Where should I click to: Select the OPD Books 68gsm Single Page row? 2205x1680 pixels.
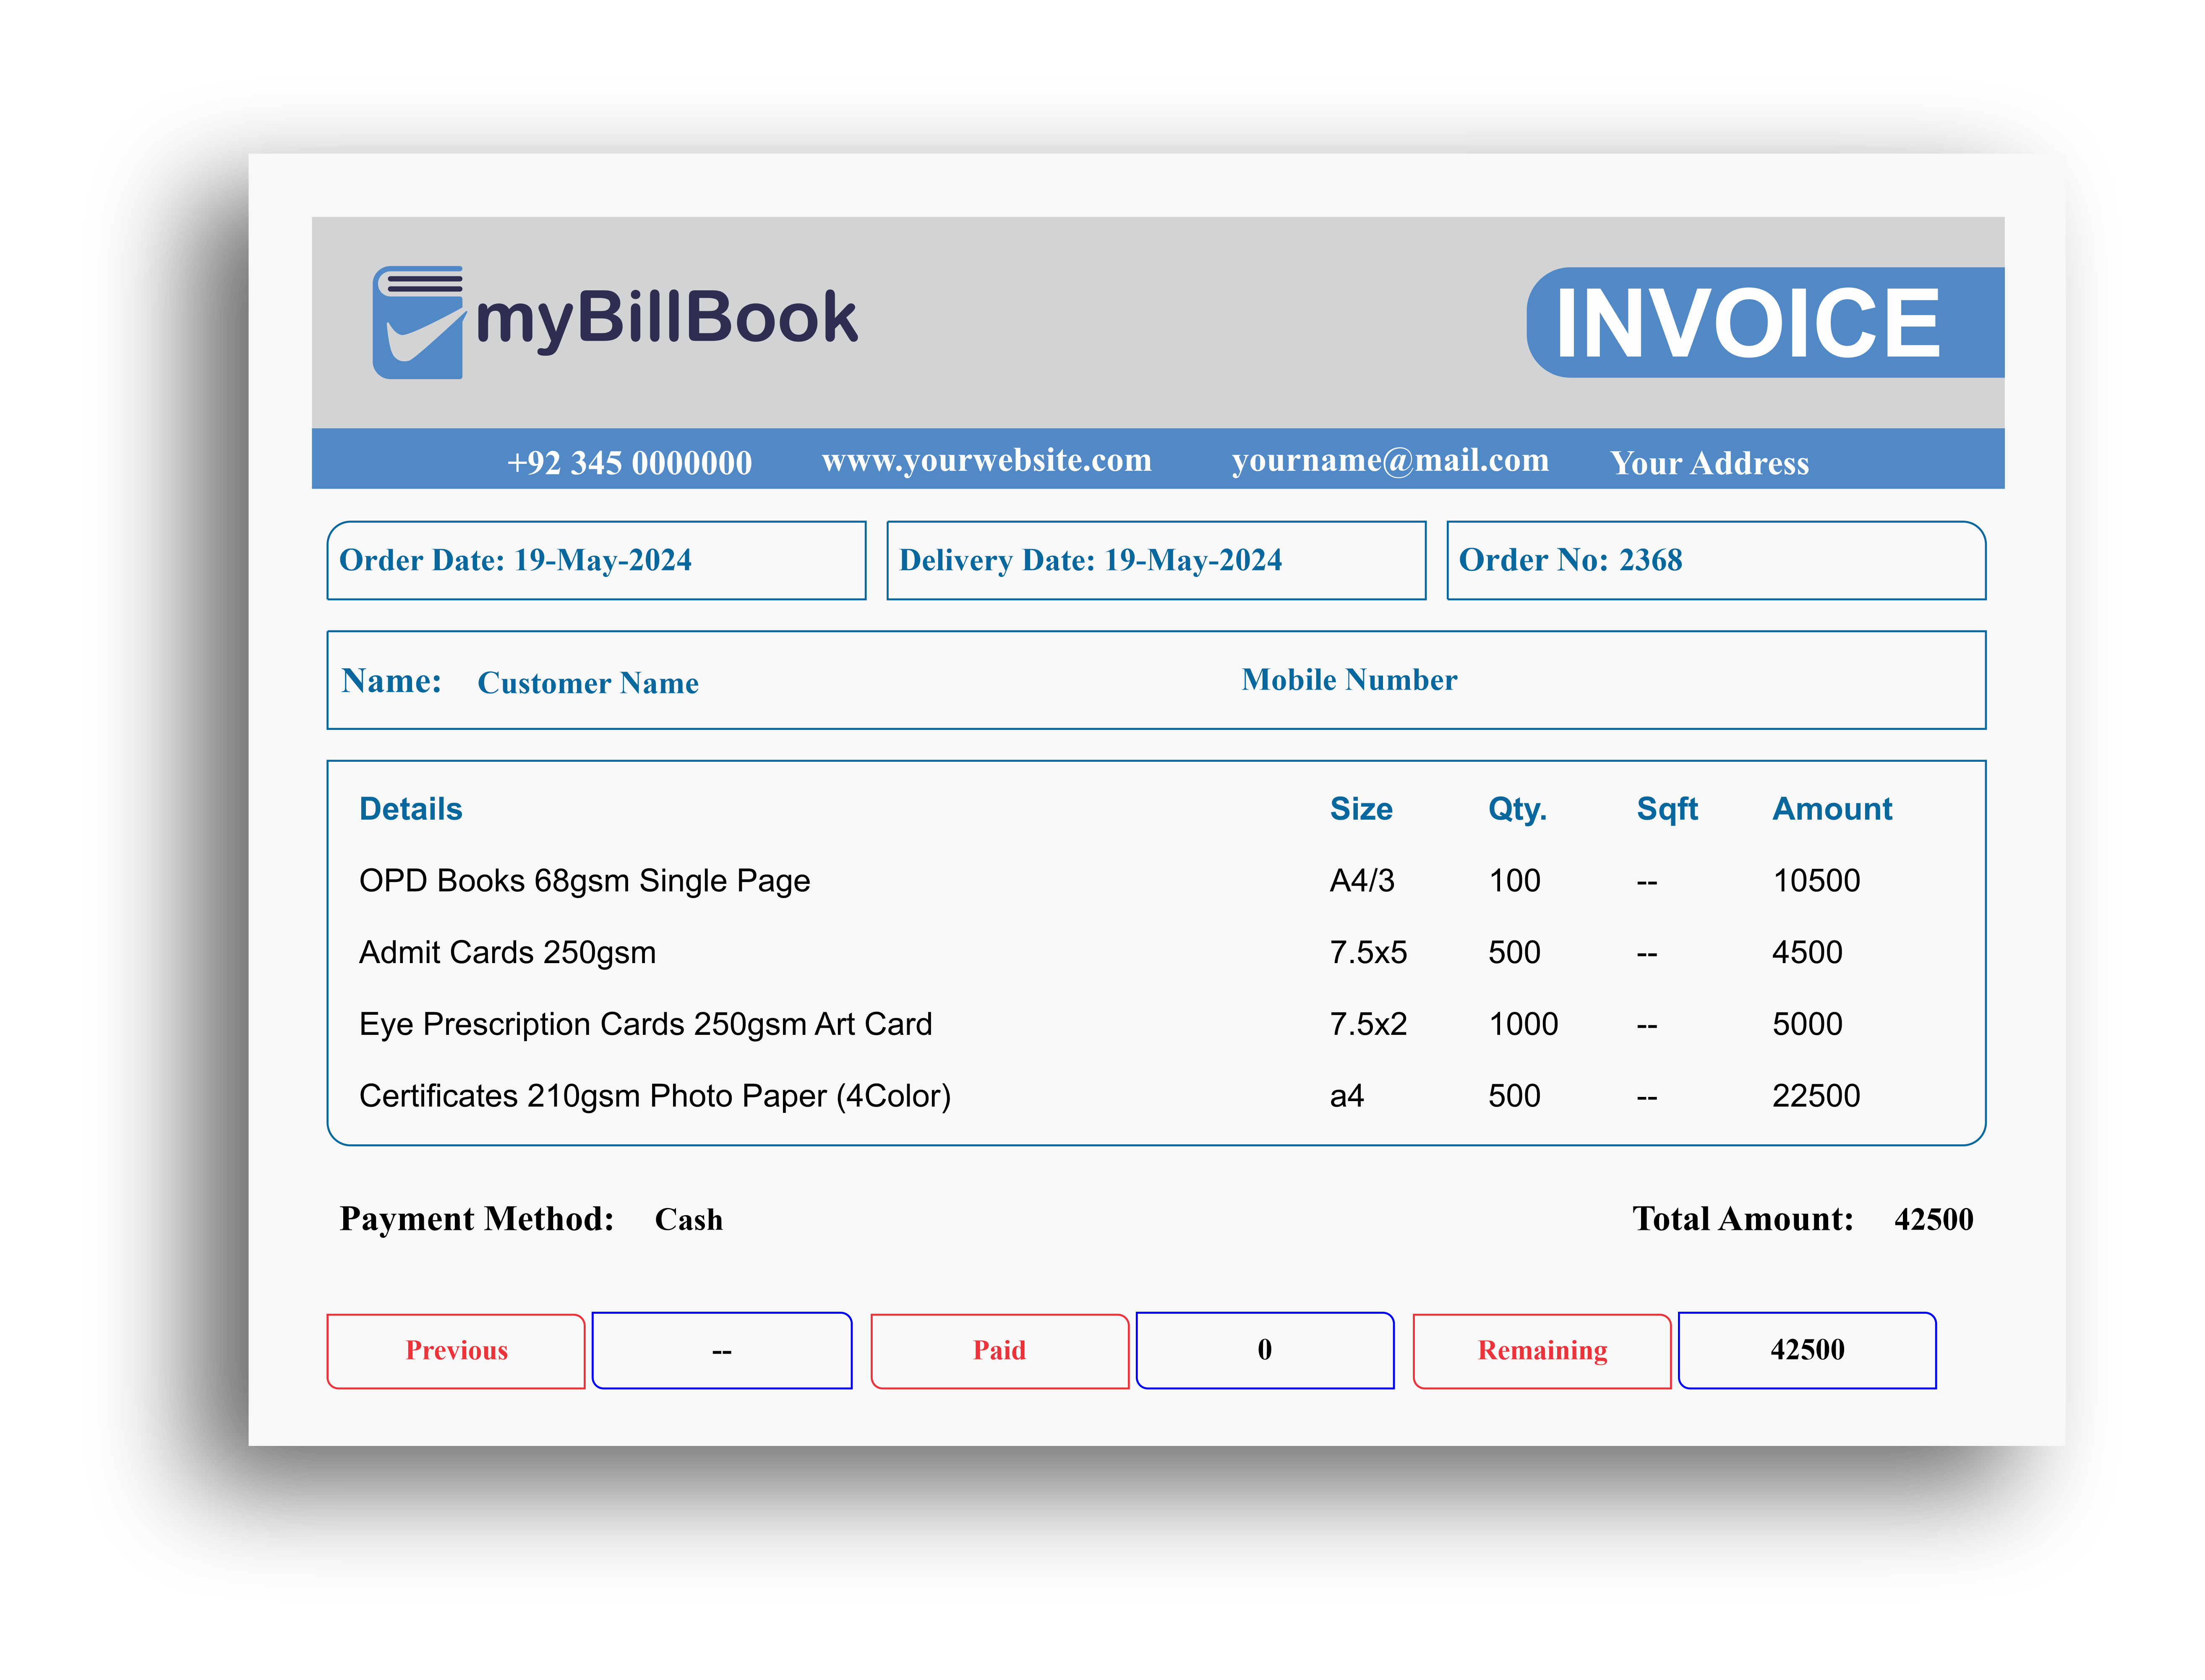[x=584, y=881]
